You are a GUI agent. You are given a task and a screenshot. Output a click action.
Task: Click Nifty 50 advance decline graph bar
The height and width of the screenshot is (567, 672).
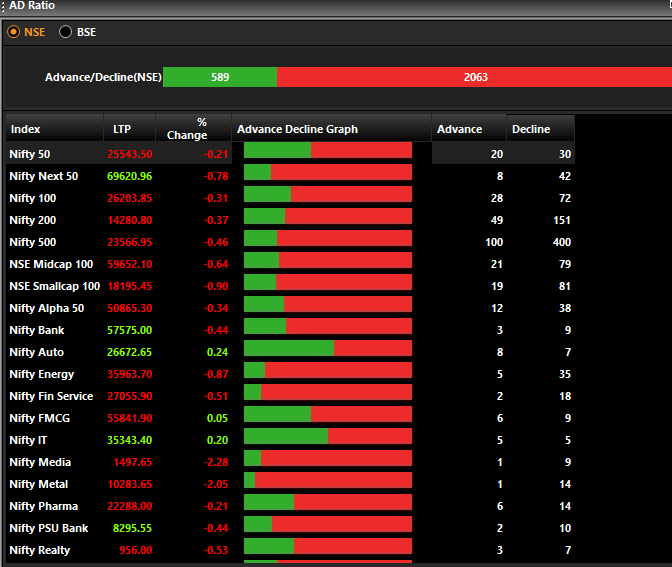(328, 150)
